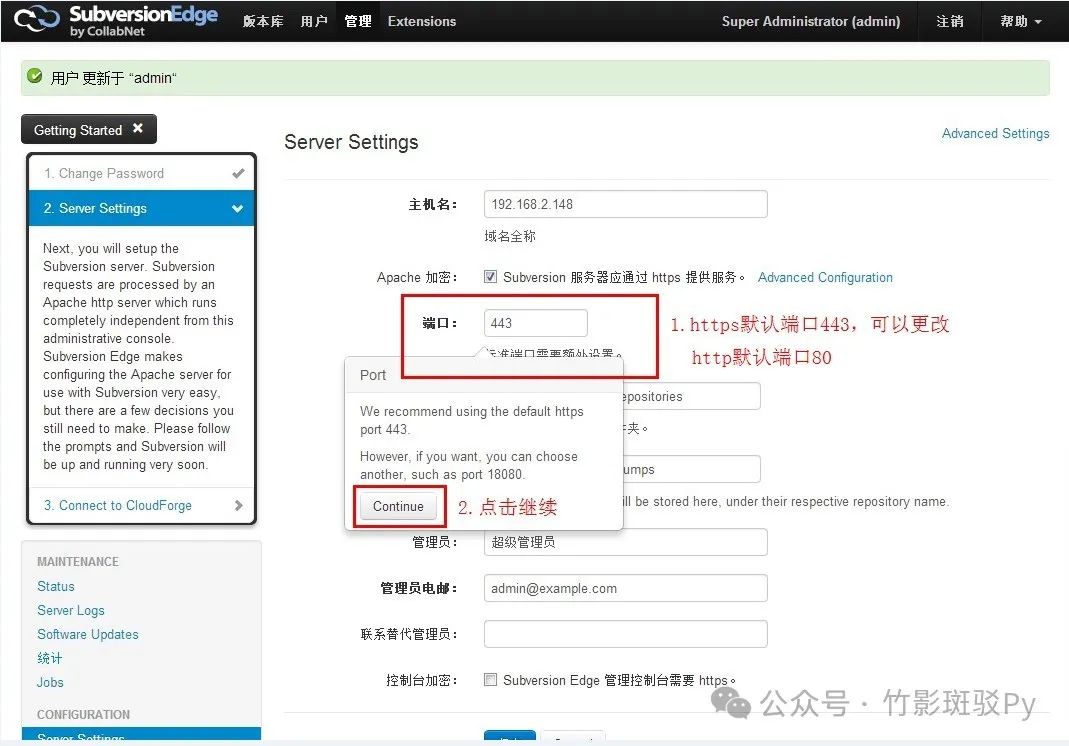Click the 联系替代管理员 input field

click(625, 634)
